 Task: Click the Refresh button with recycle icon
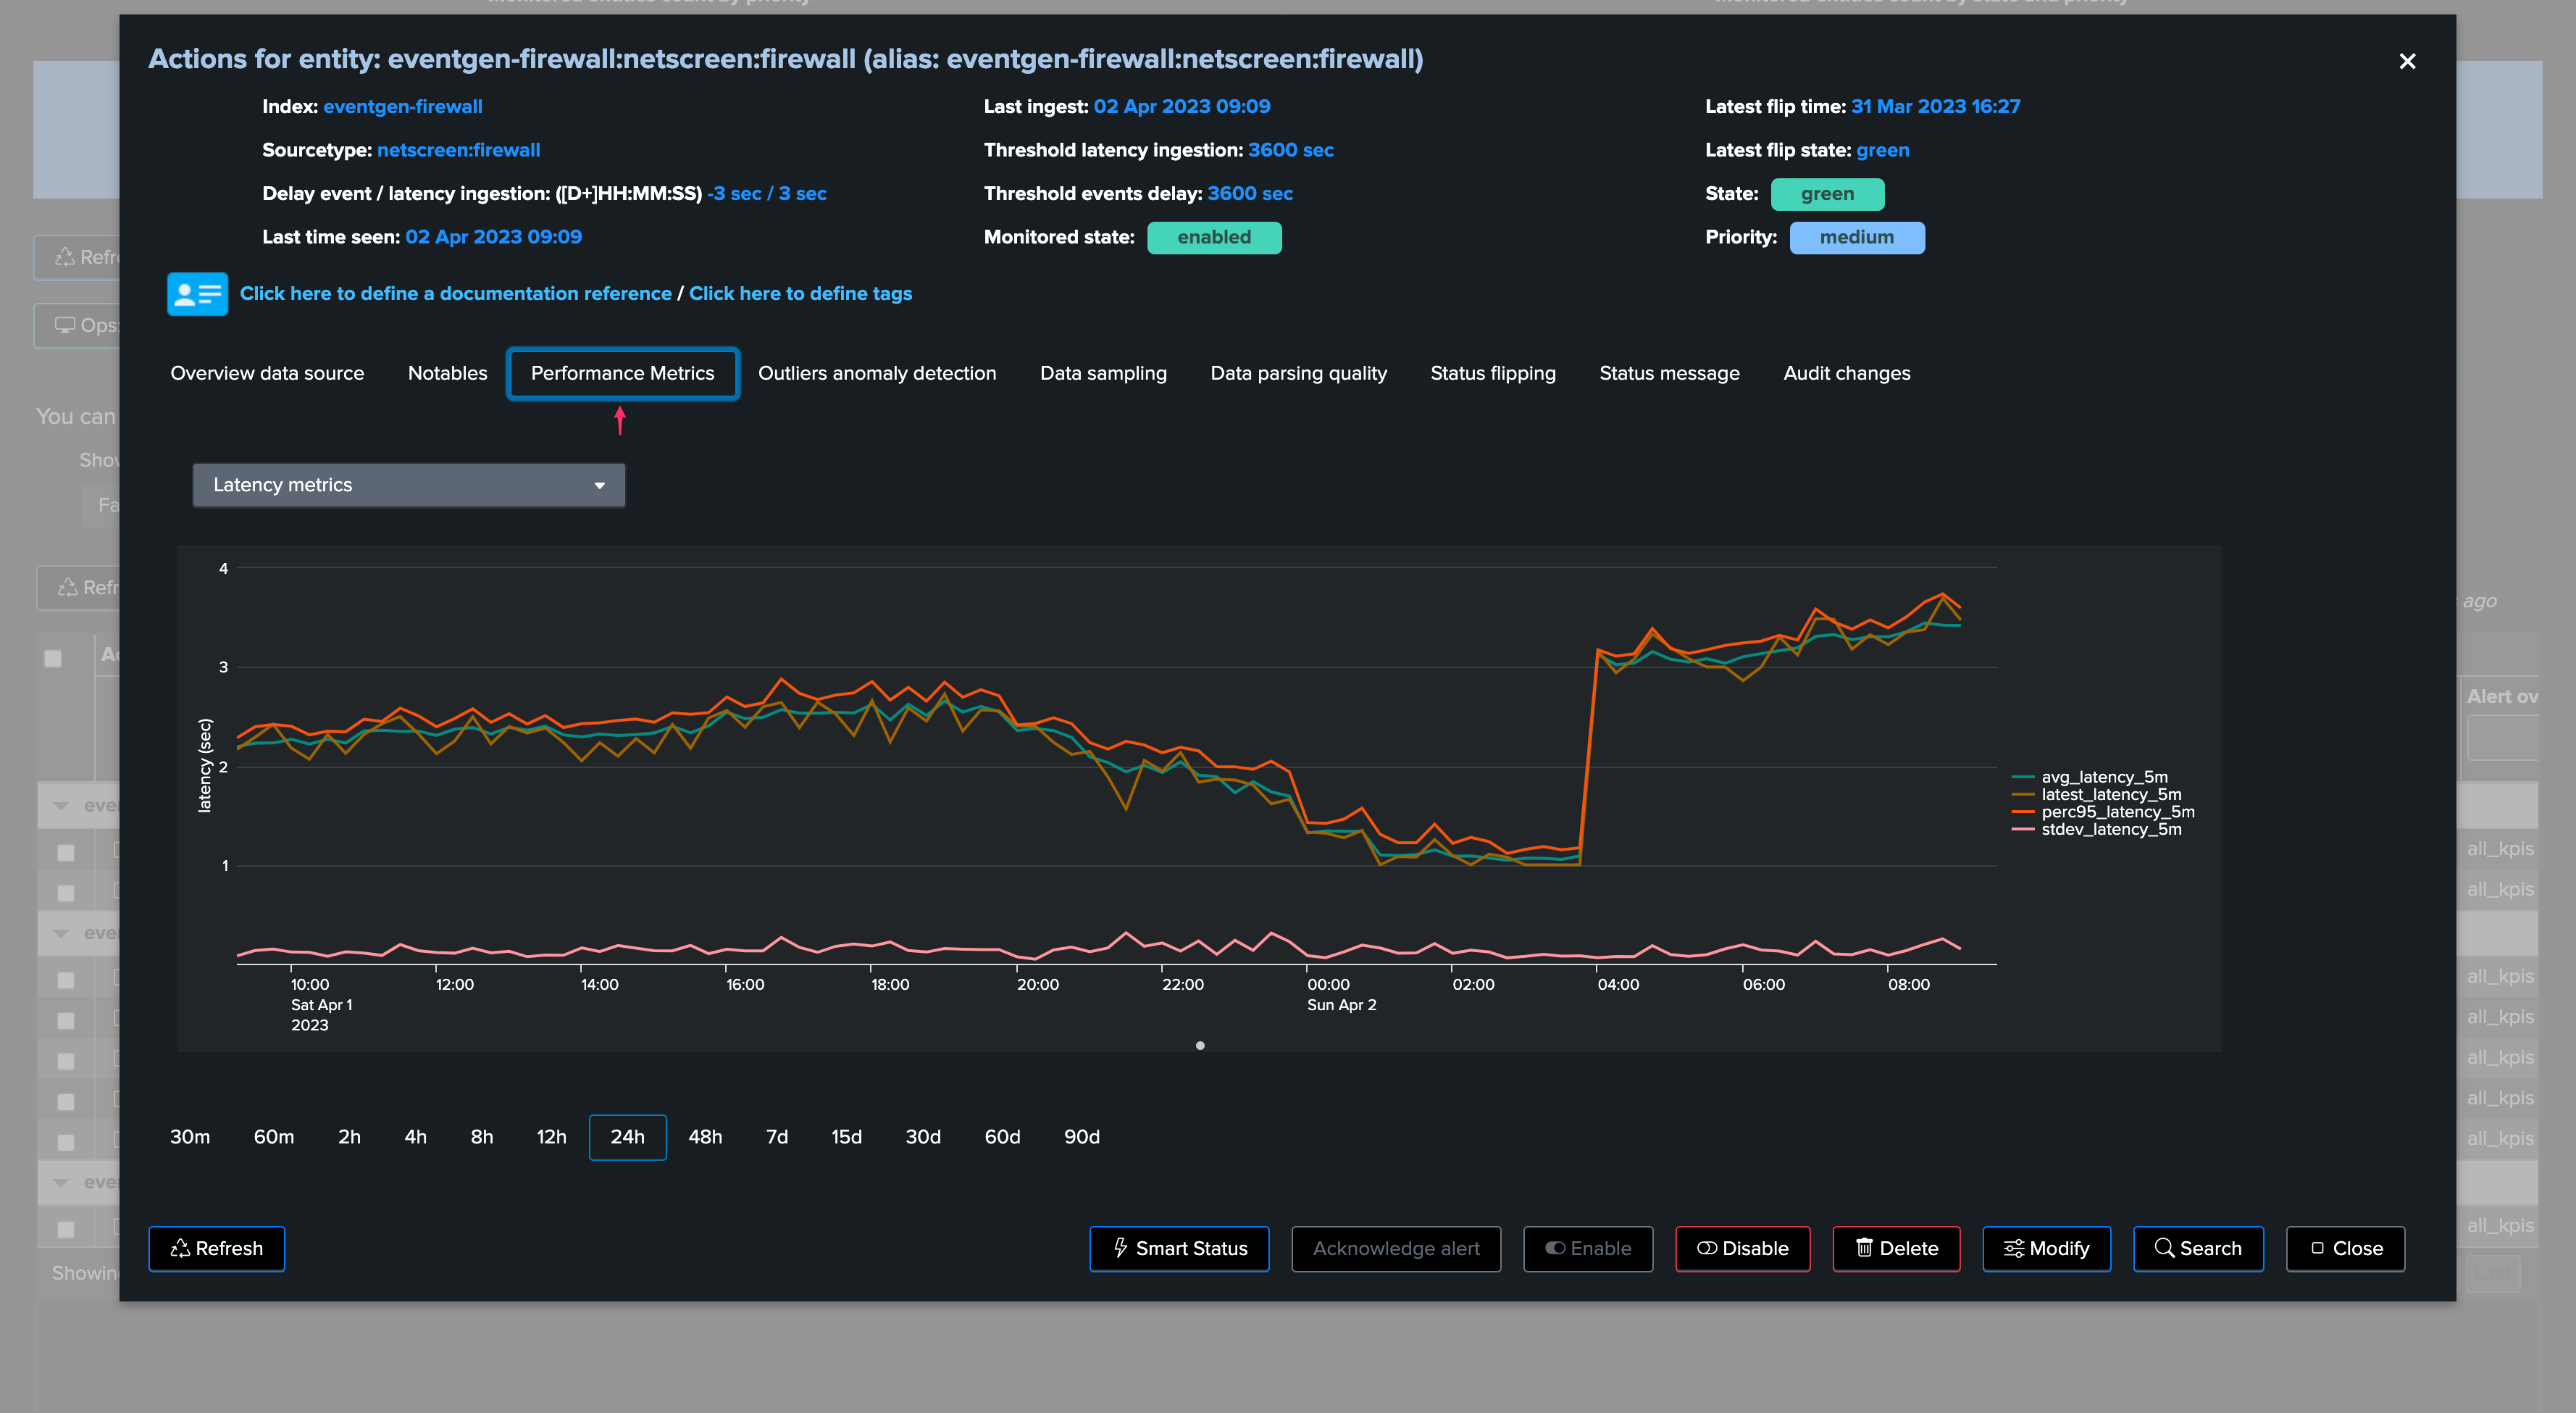[x=216, y=1248]
